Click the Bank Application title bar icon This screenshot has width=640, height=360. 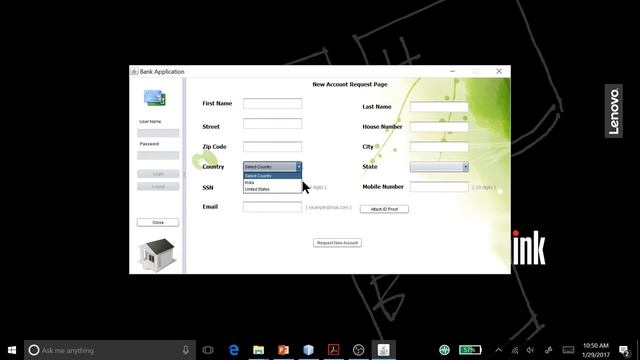pos(134,71)
